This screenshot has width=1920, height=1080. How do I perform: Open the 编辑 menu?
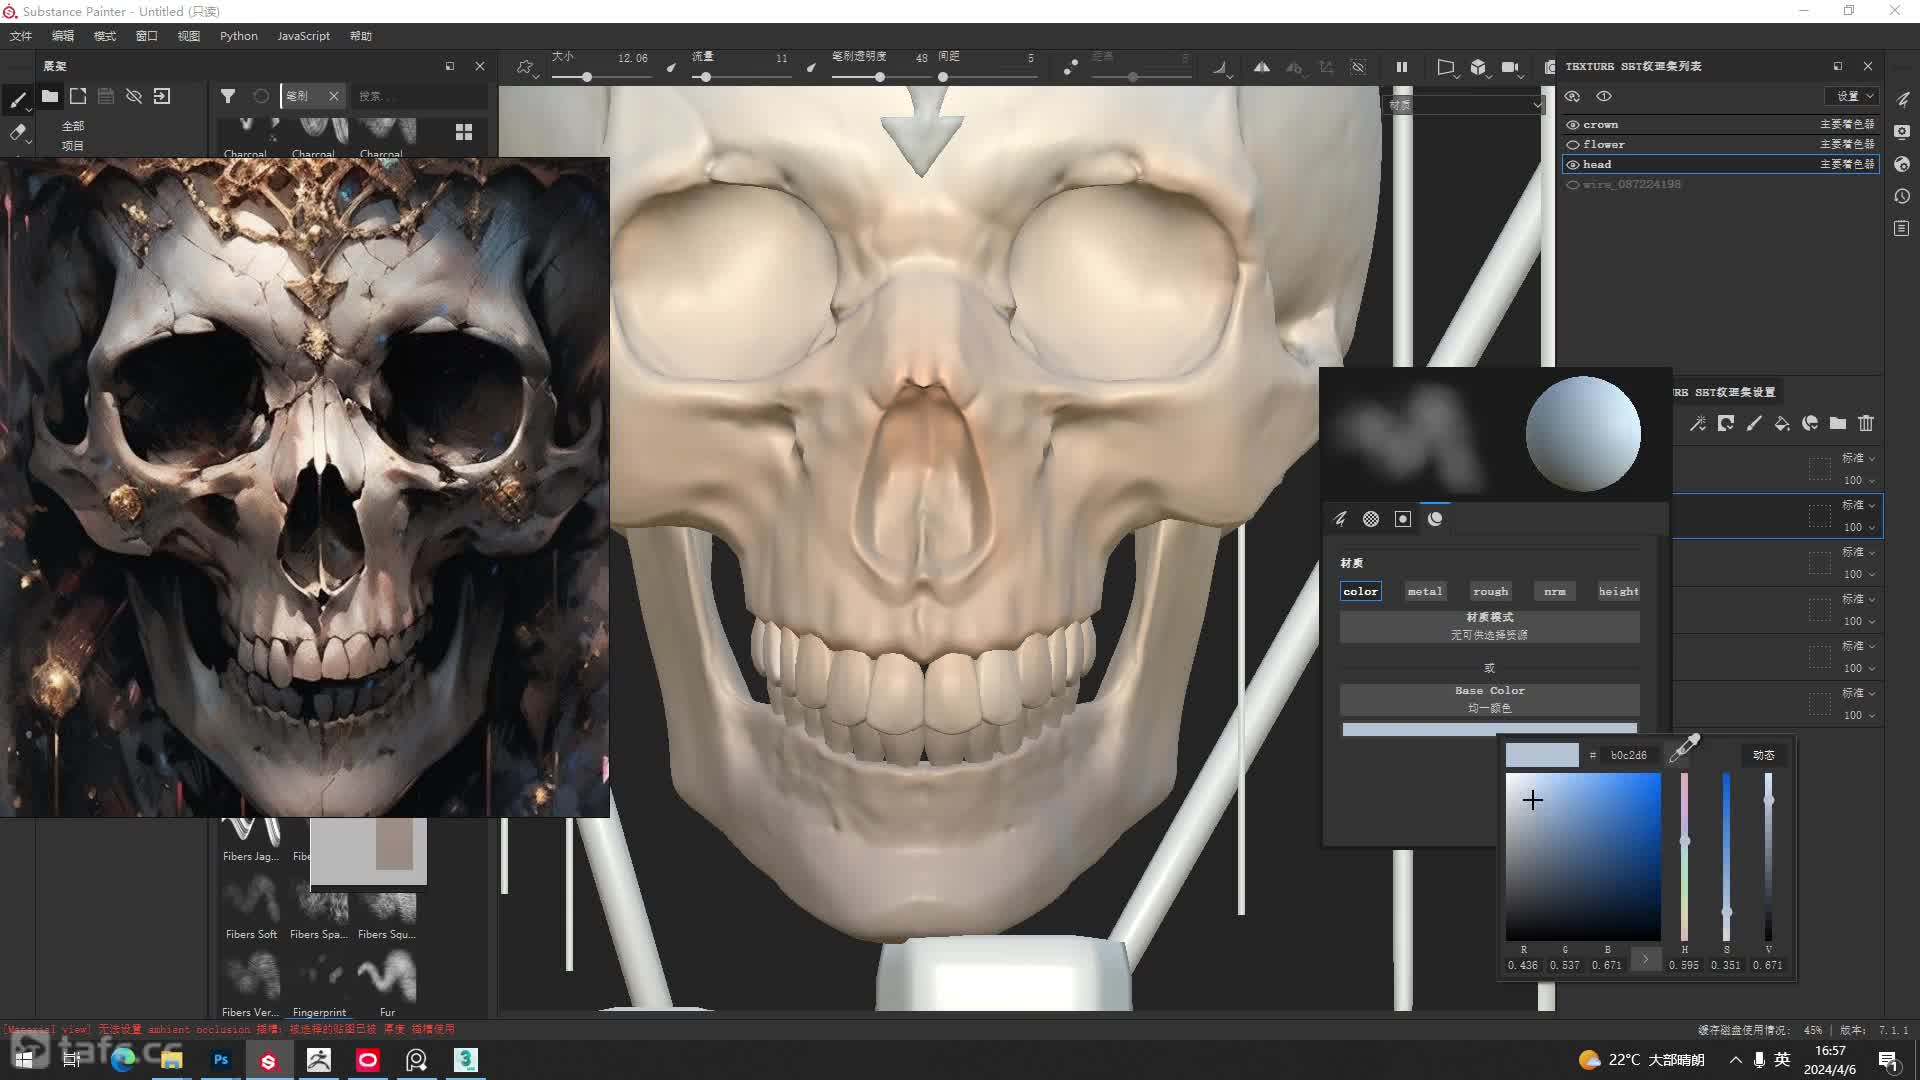coord(63,36)
